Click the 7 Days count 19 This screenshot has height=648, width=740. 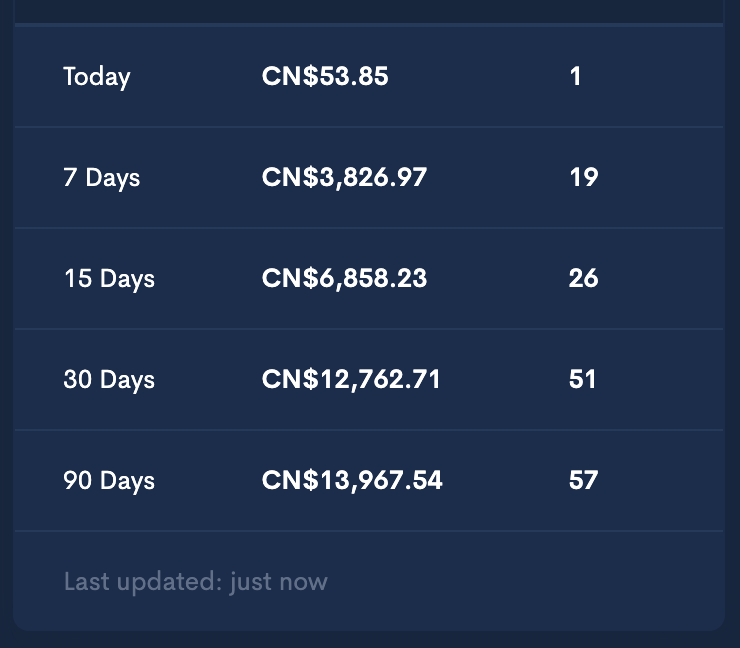584,177
